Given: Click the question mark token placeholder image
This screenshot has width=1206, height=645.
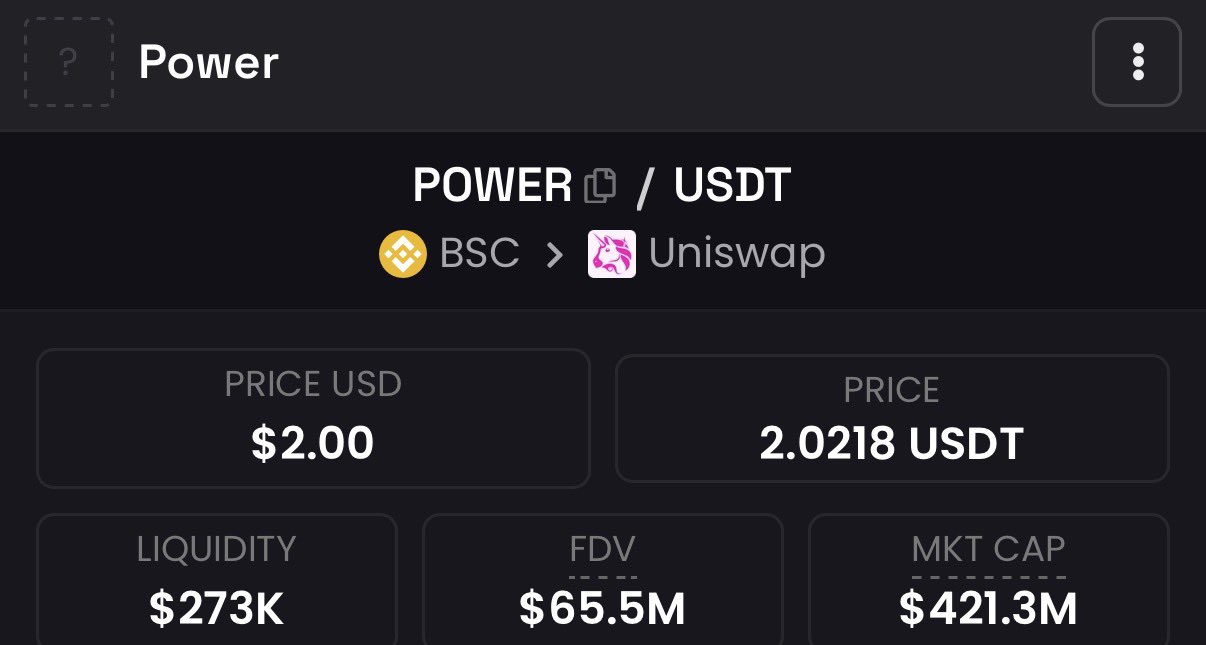Looking at the screenshot, I should pos(69,62).
